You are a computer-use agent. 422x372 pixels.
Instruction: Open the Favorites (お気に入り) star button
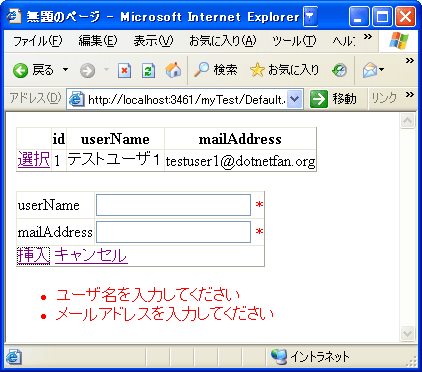pyautogui.click(x=284, y=70)
